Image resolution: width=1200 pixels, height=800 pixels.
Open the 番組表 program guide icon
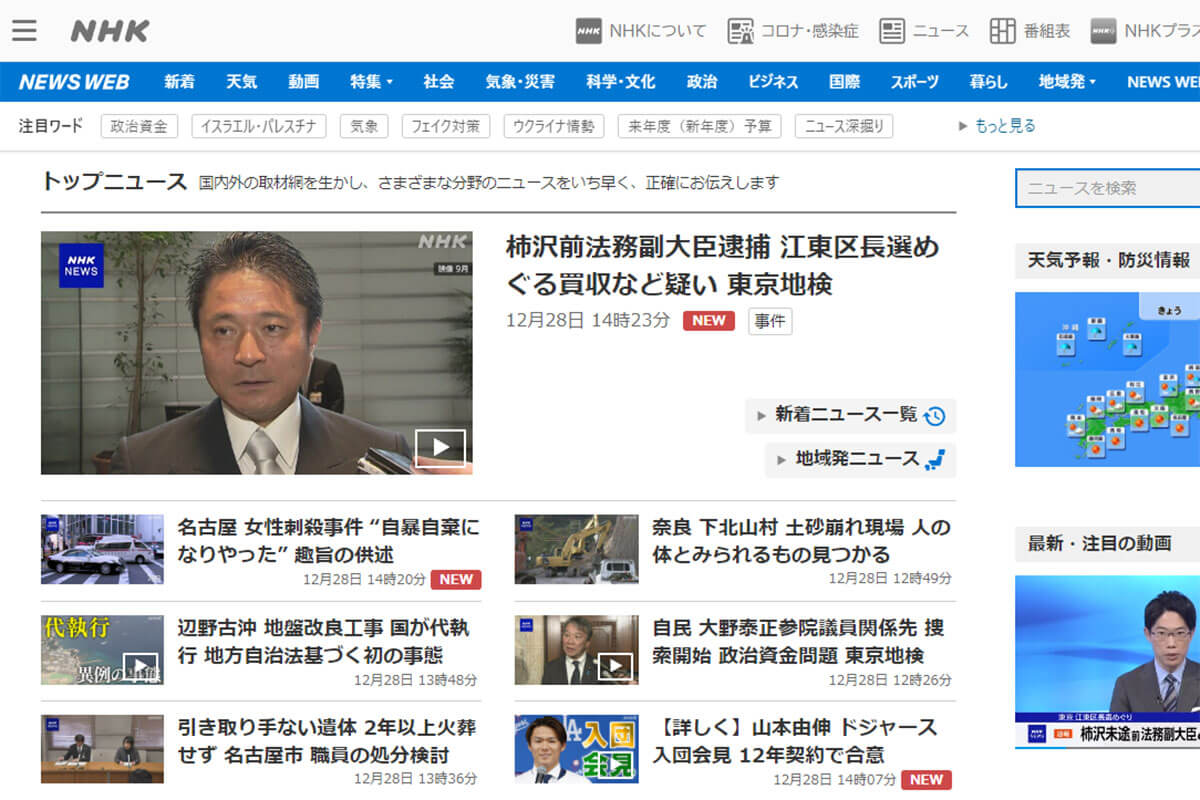click(x=1003, y=31)
